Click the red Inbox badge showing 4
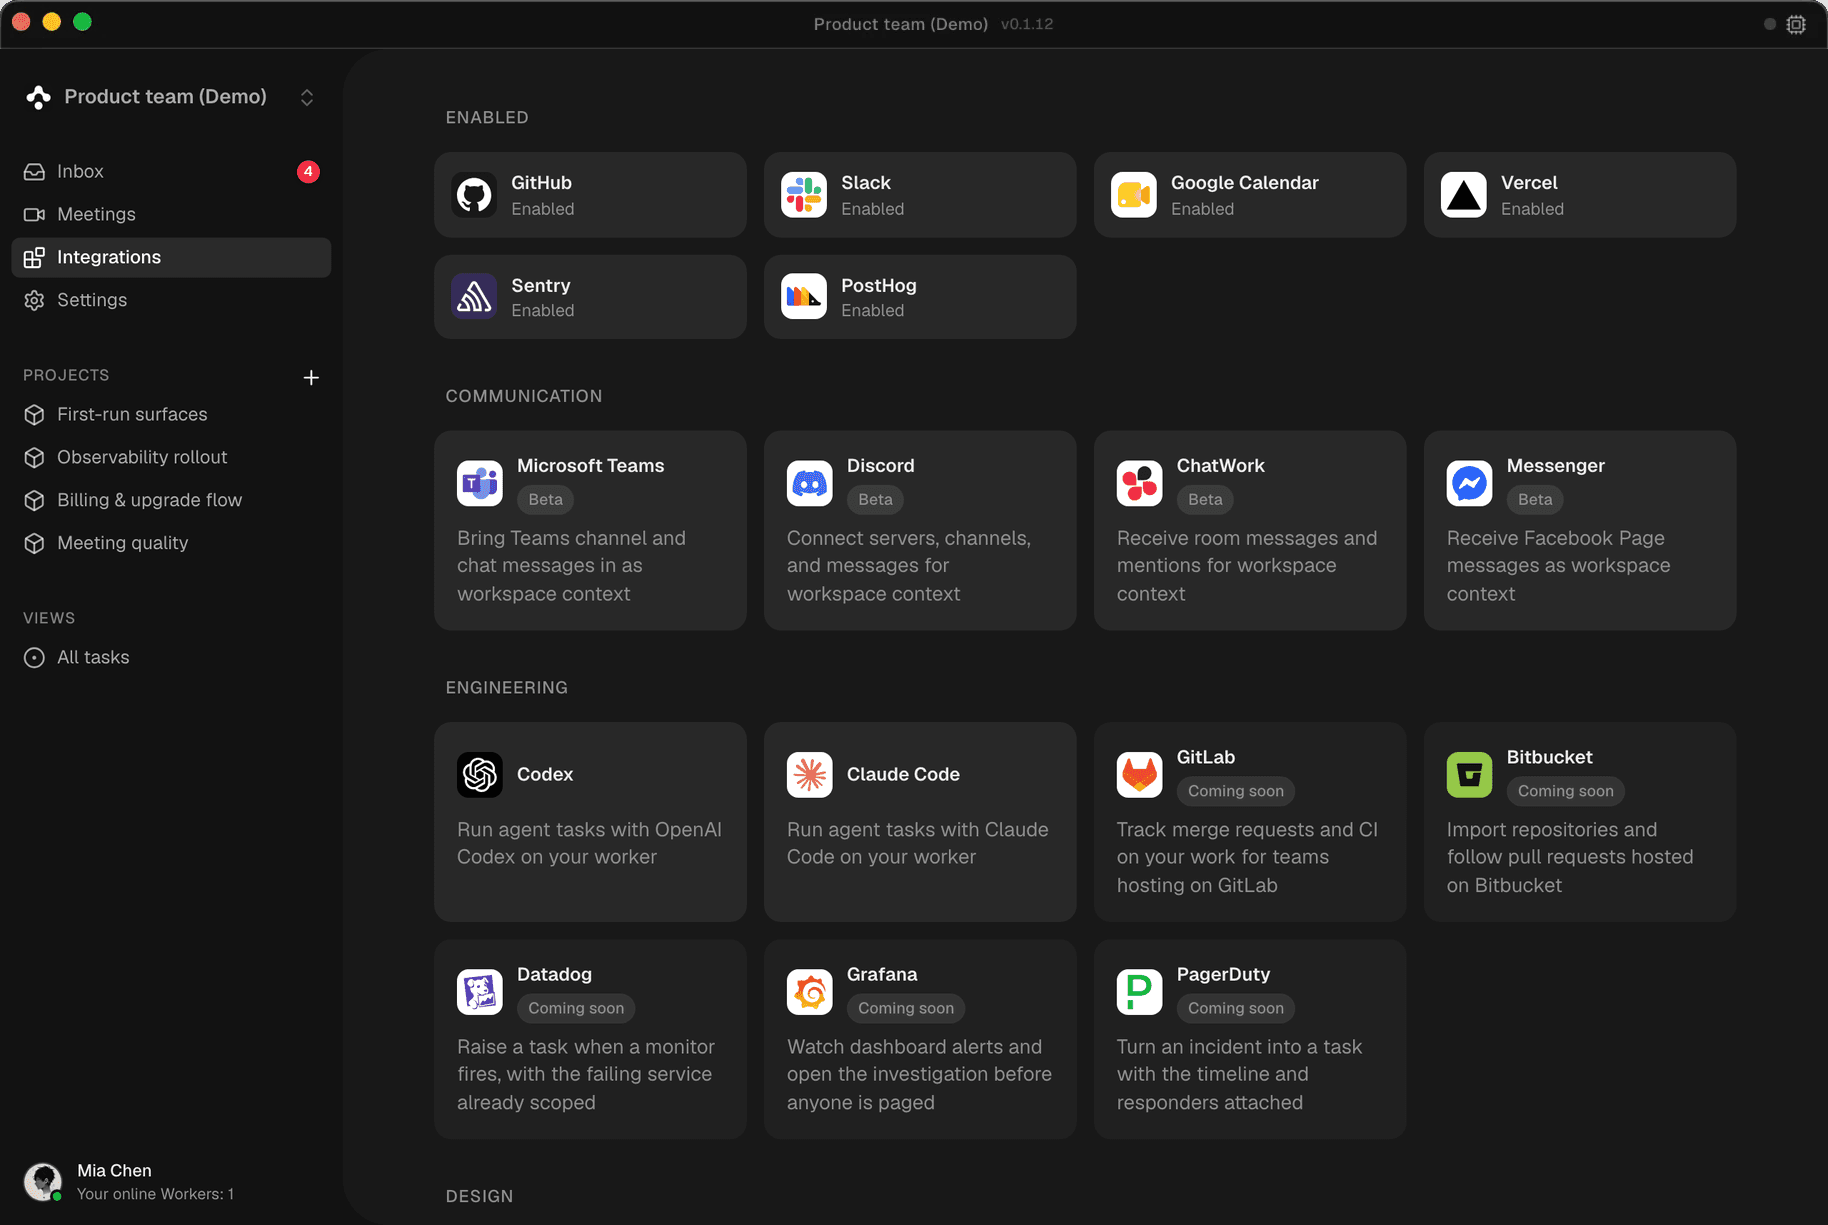 (308, 172)
